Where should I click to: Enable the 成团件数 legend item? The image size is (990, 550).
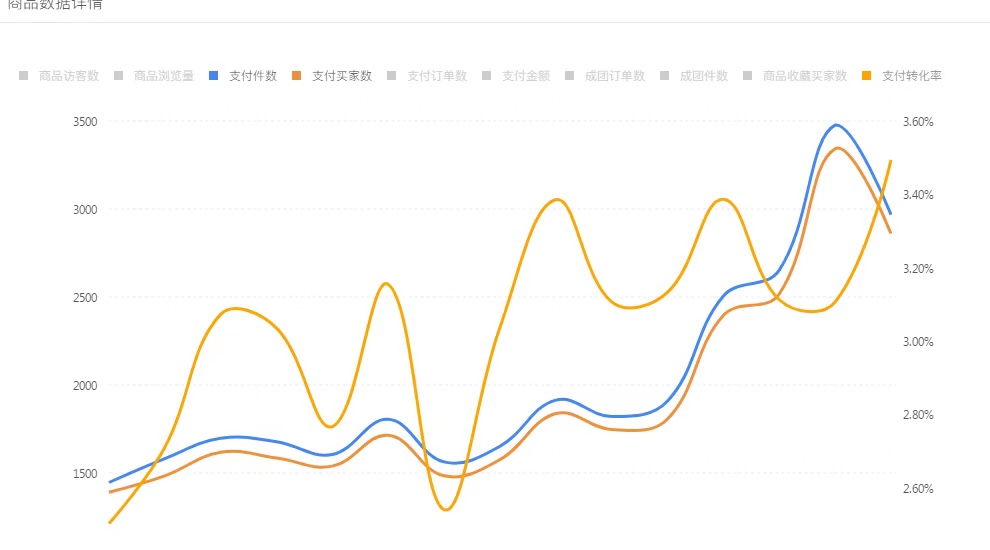pos(703,76)
